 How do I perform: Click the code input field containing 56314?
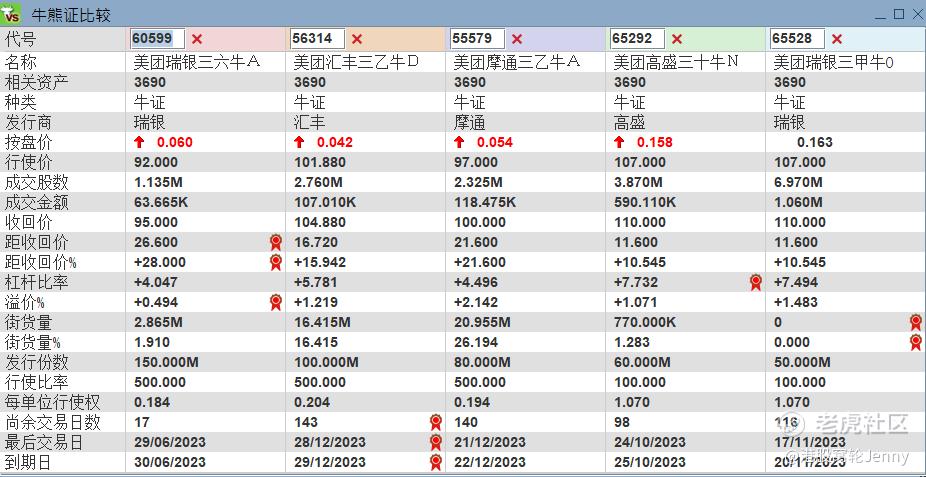click(318, 39)
